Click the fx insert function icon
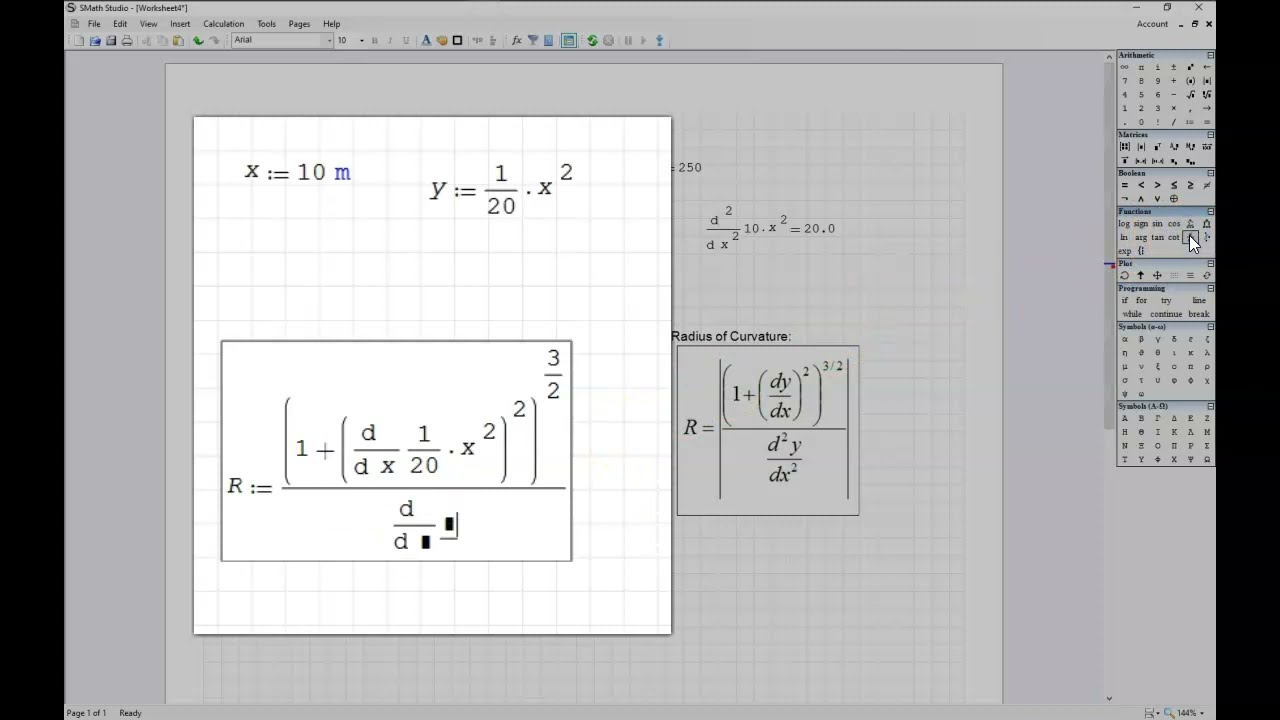Screen dimensions: 1280x720 click(x=516, y=40)
